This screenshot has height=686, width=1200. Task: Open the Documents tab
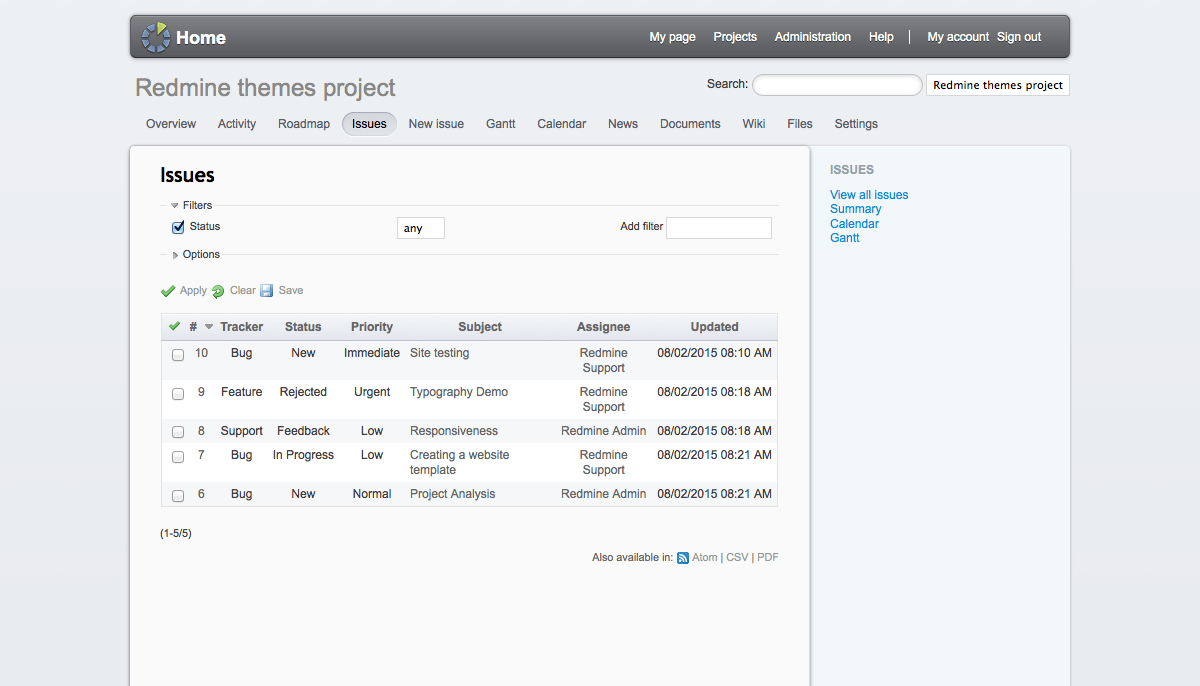(x=690, y=124)
